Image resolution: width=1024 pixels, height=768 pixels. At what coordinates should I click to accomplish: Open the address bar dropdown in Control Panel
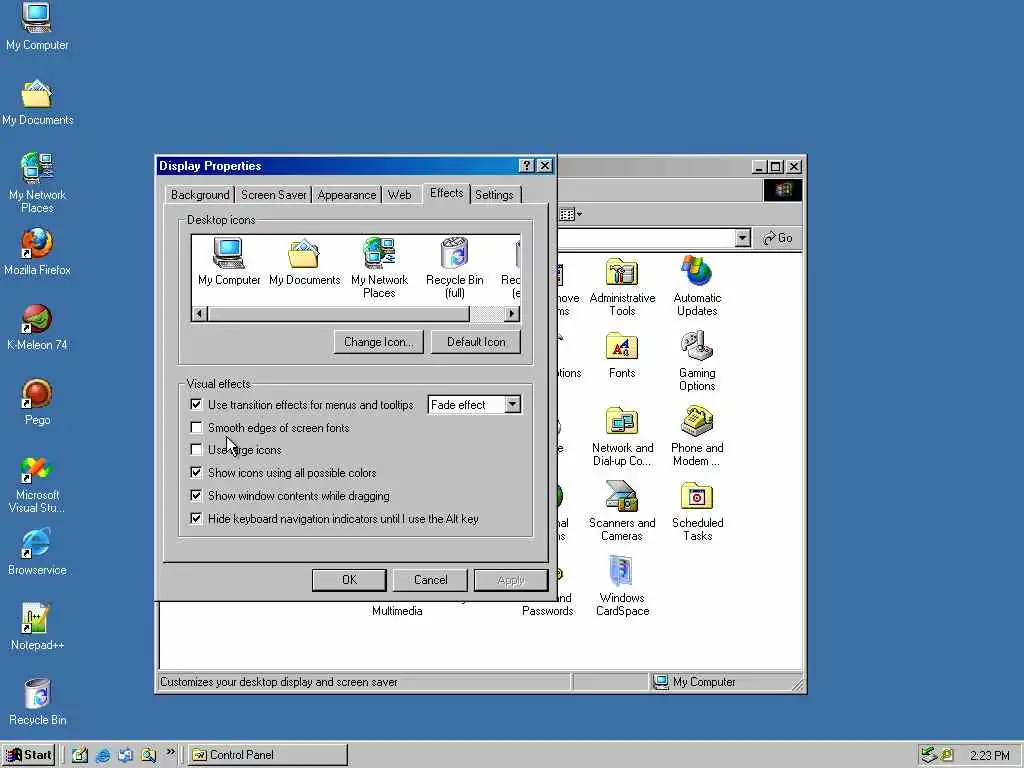point(743,238)
